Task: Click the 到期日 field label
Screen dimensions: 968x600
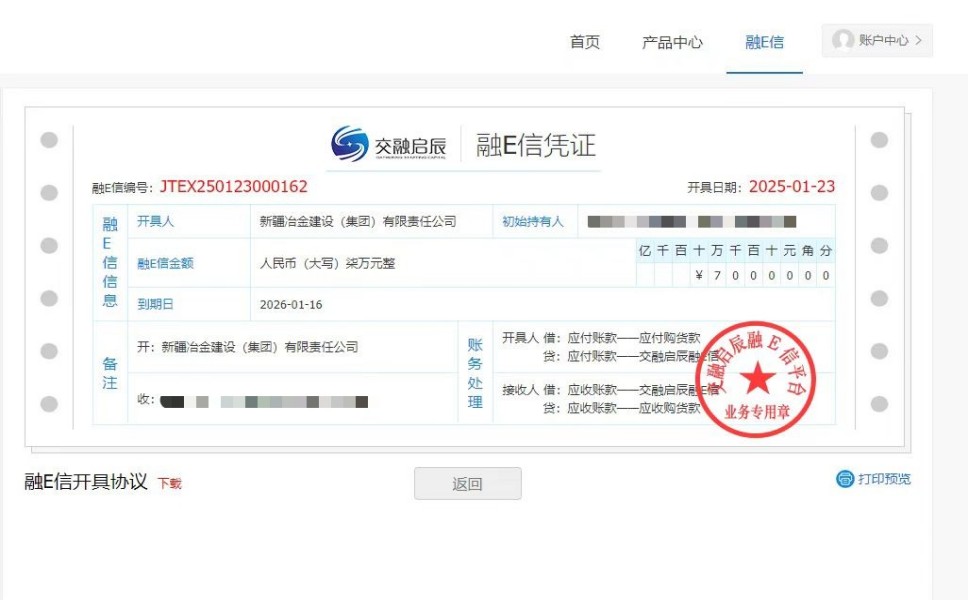Action: point(155,304)
